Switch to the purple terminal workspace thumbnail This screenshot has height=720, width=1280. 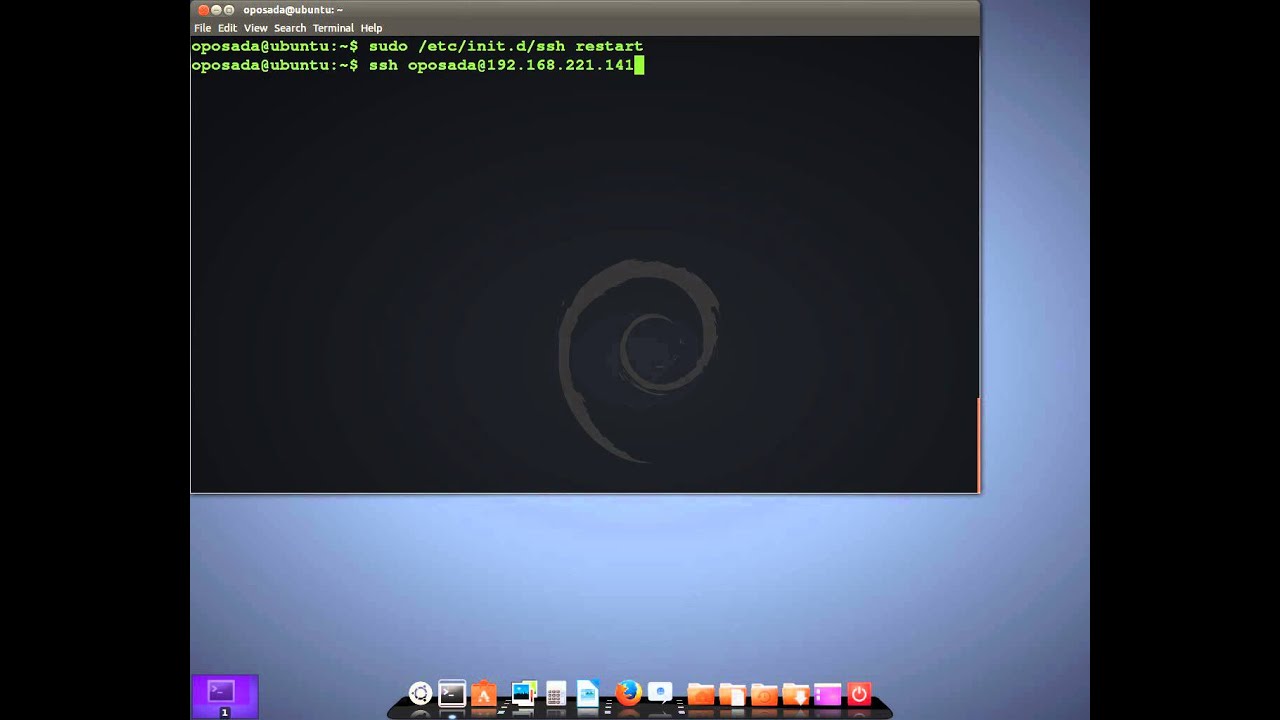tap(225, 696)
